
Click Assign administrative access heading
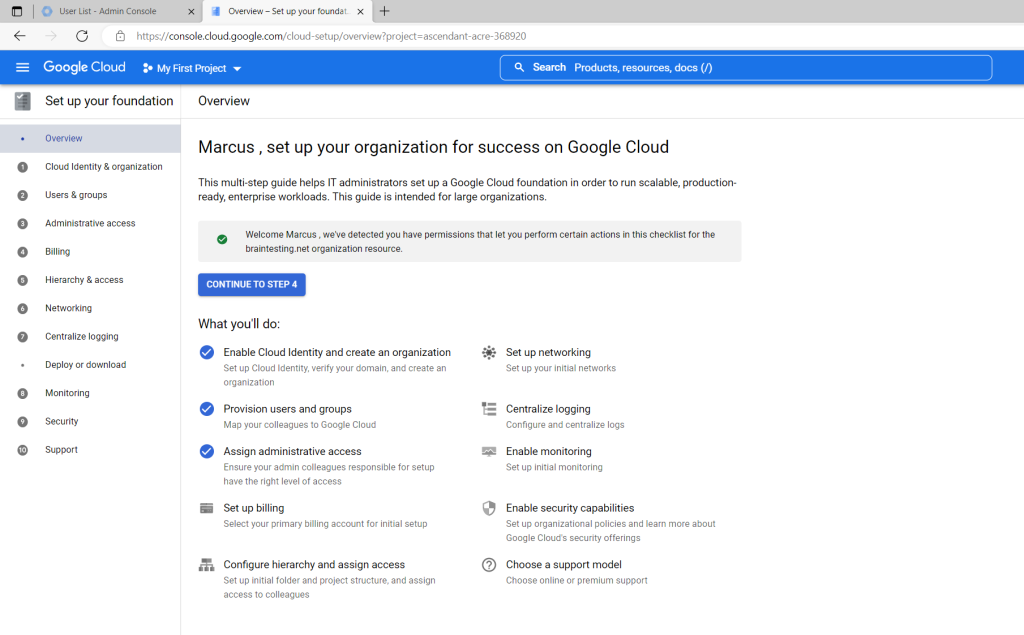[x=292, y=451]
